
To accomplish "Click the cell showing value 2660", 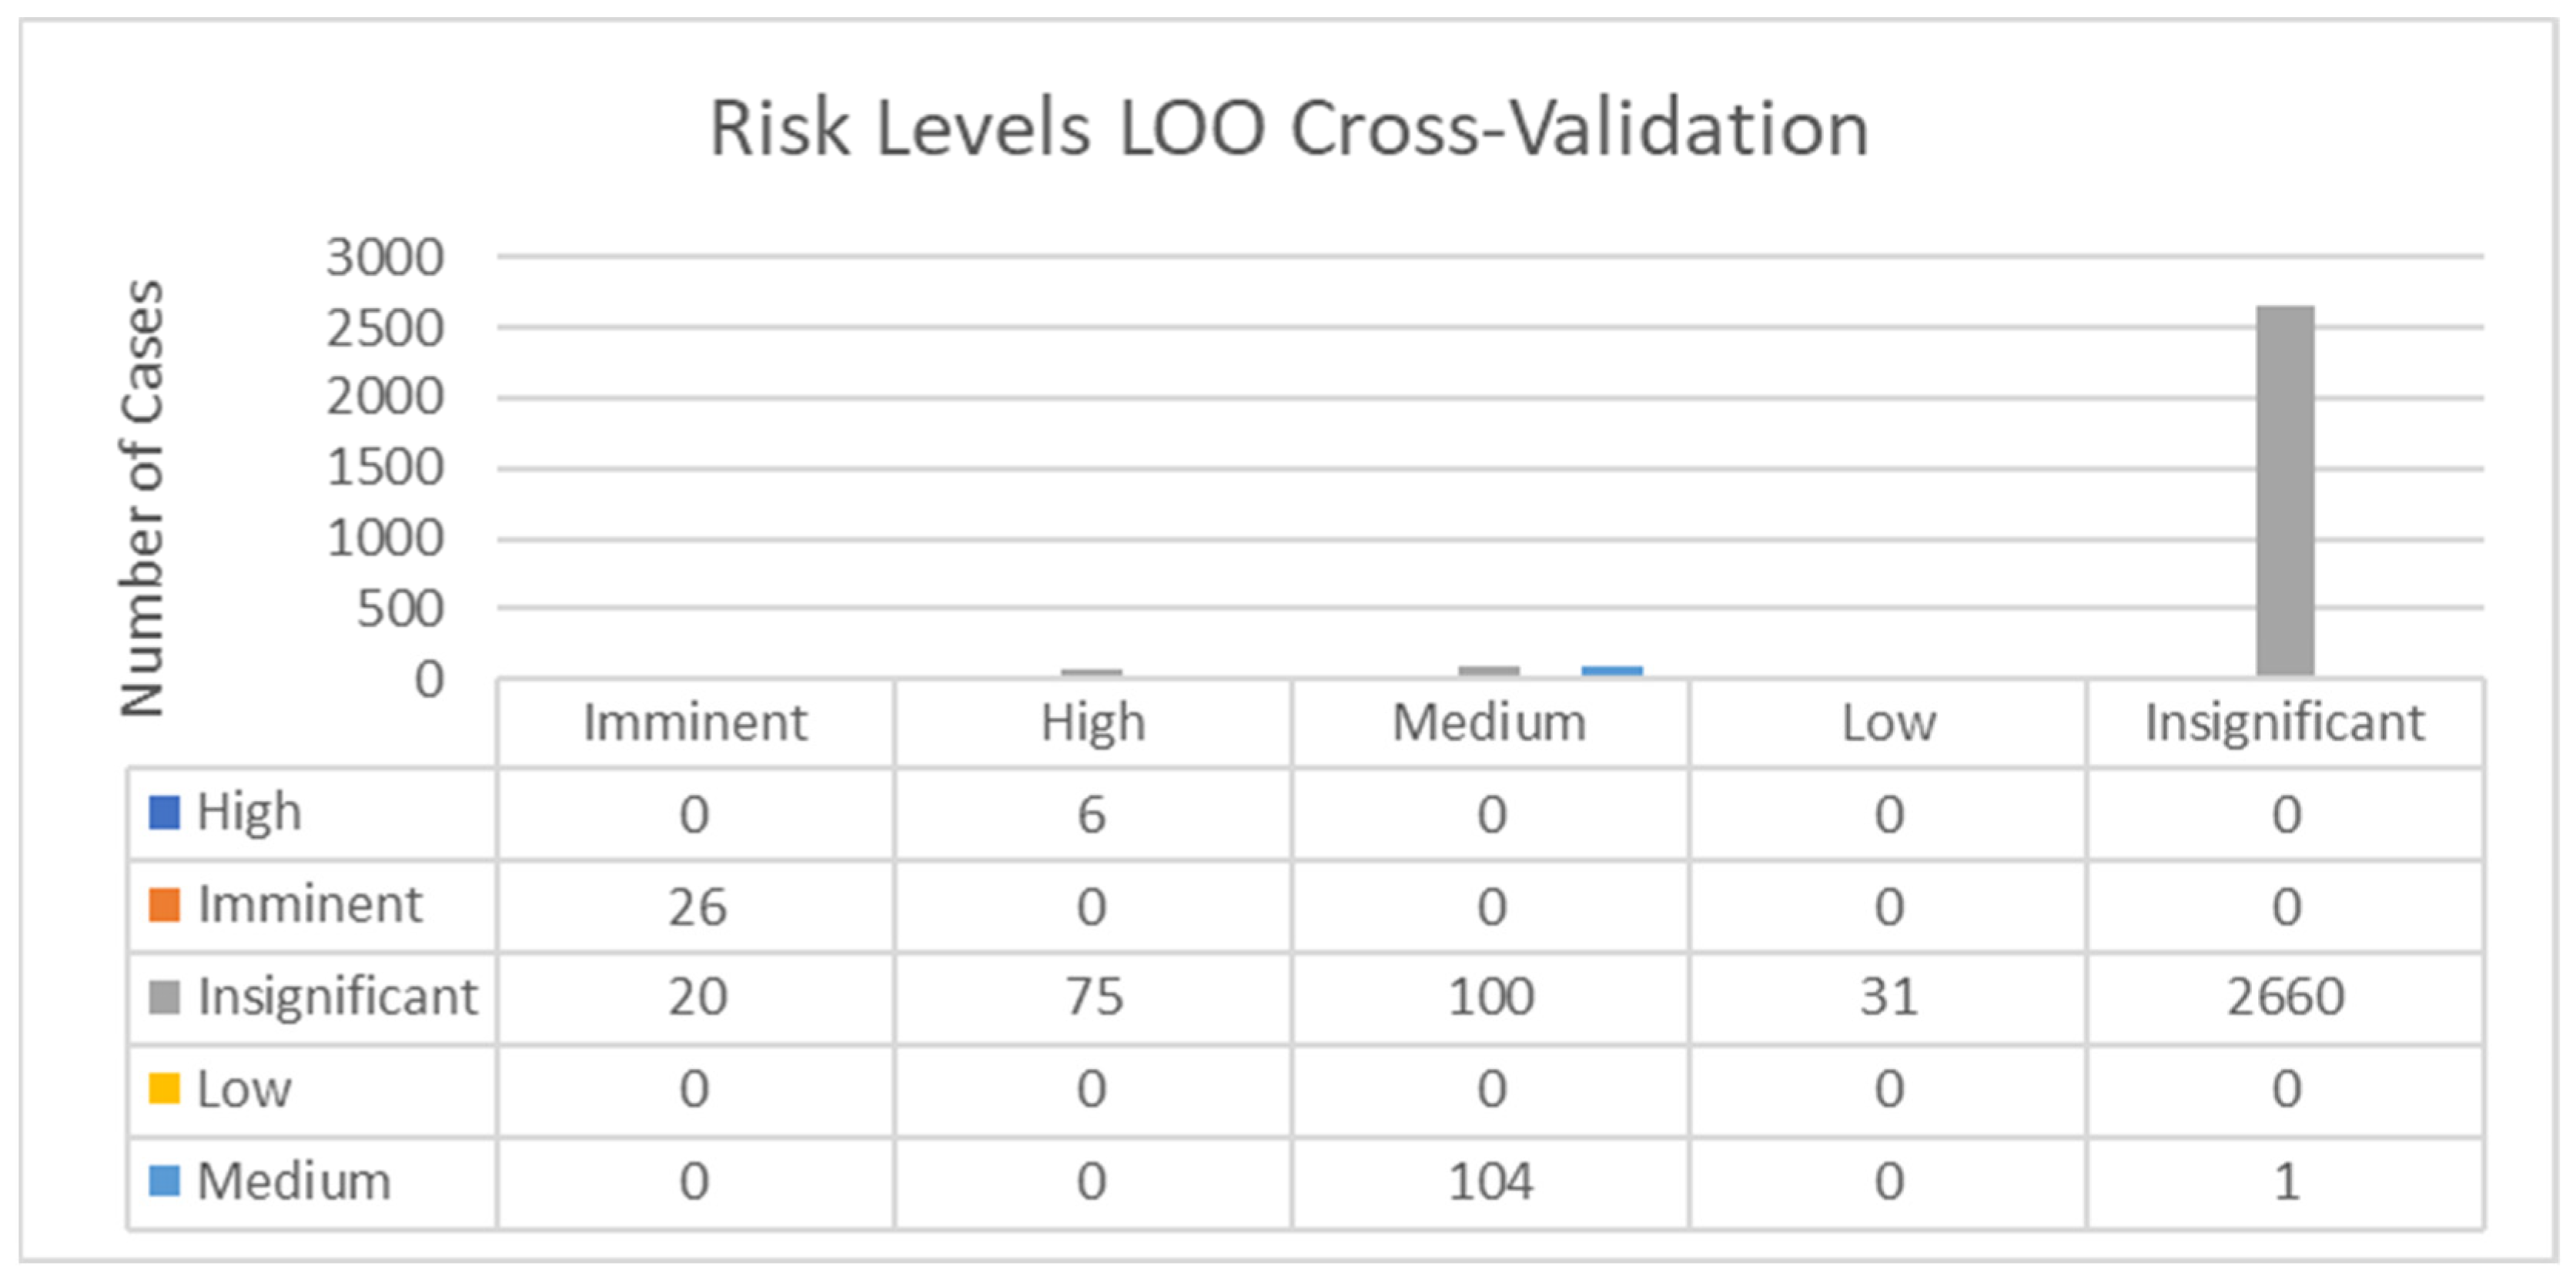I will point(2285,997).
